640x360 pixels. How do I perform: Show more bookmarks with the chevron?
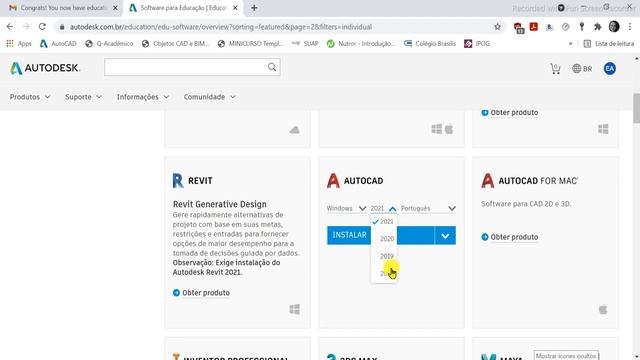[571, 44]
